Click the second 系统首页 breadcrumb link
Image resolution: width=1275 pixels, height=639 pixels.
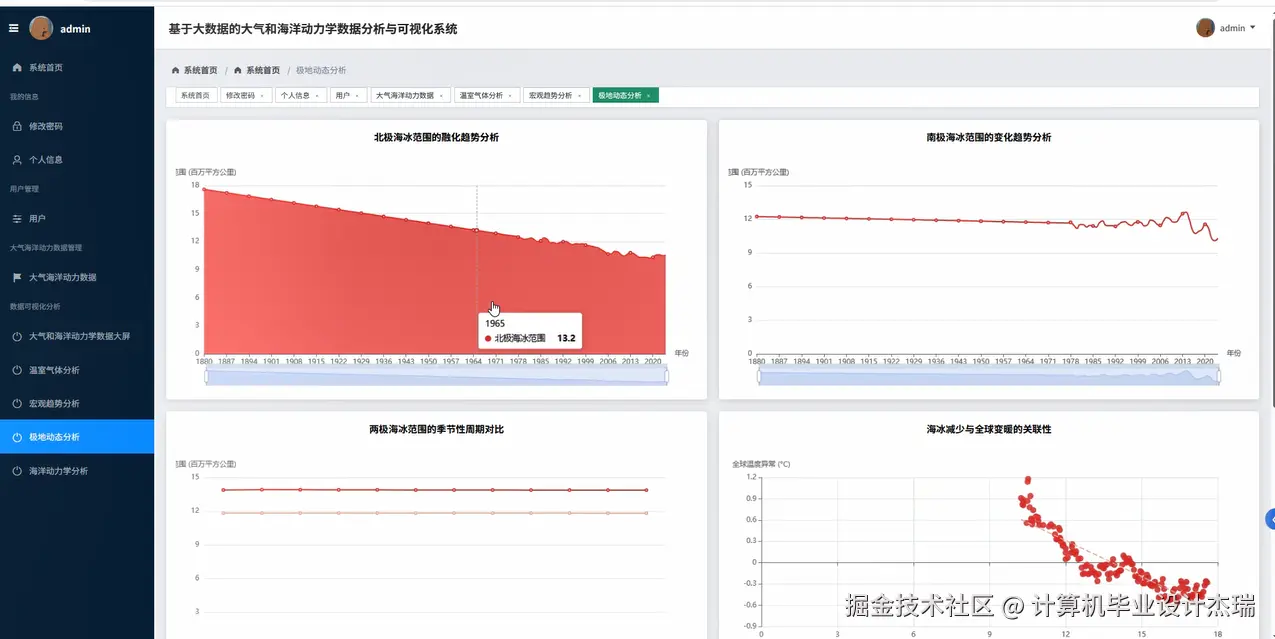tap(263, 70)
